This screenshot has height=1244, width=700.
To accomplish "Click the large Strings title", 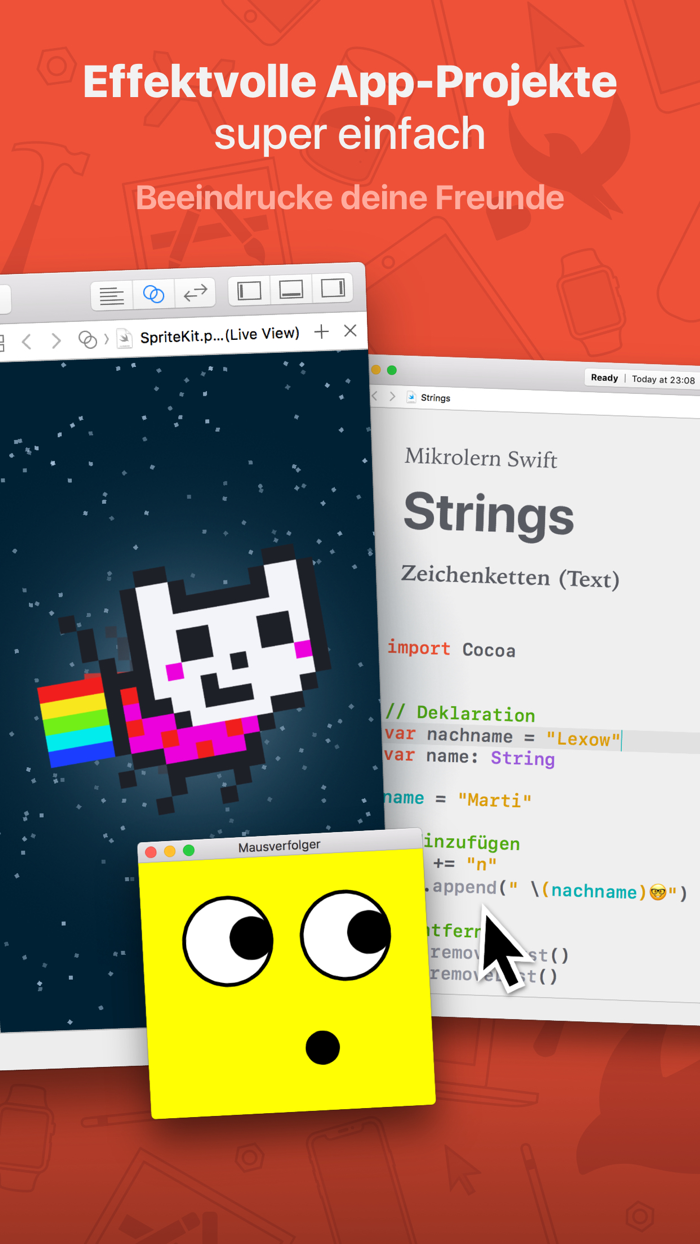I will click(x=489, y=514).
